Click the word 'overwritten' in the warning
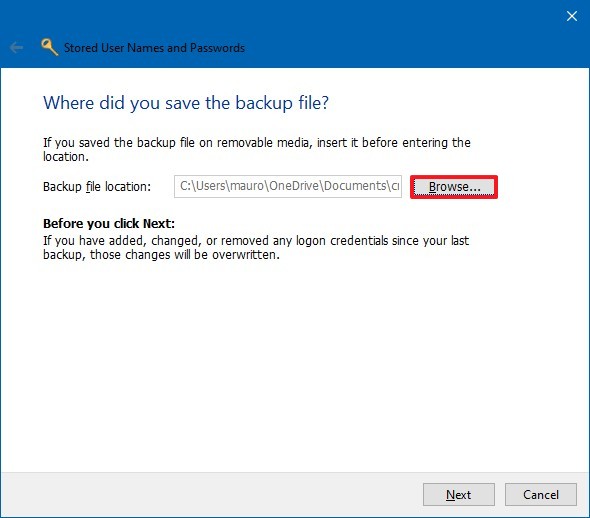Viewport: 590px width, 518px height. click(244, 255)
